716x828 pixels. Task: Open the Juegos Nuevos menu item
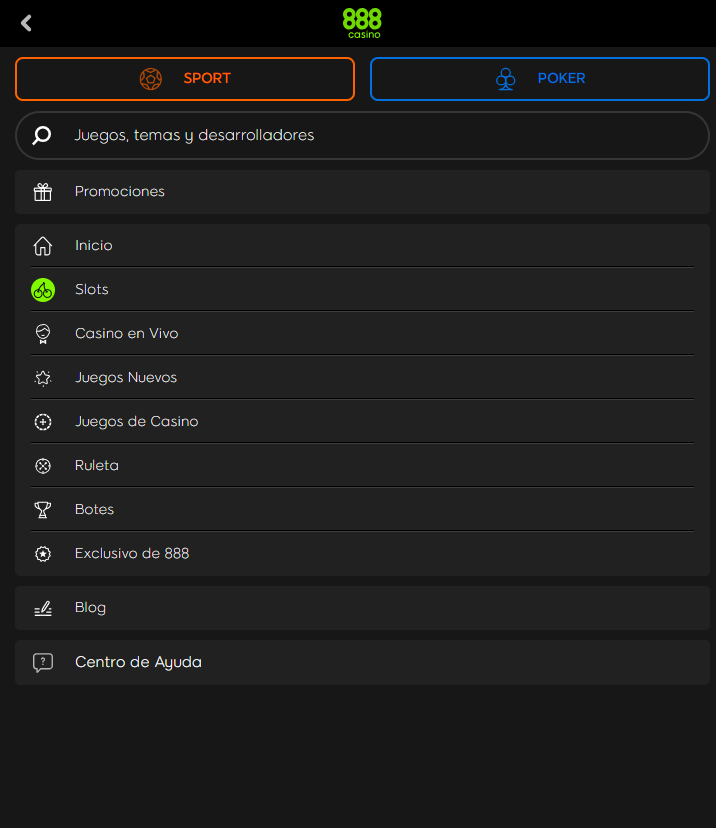coord(126,378)
